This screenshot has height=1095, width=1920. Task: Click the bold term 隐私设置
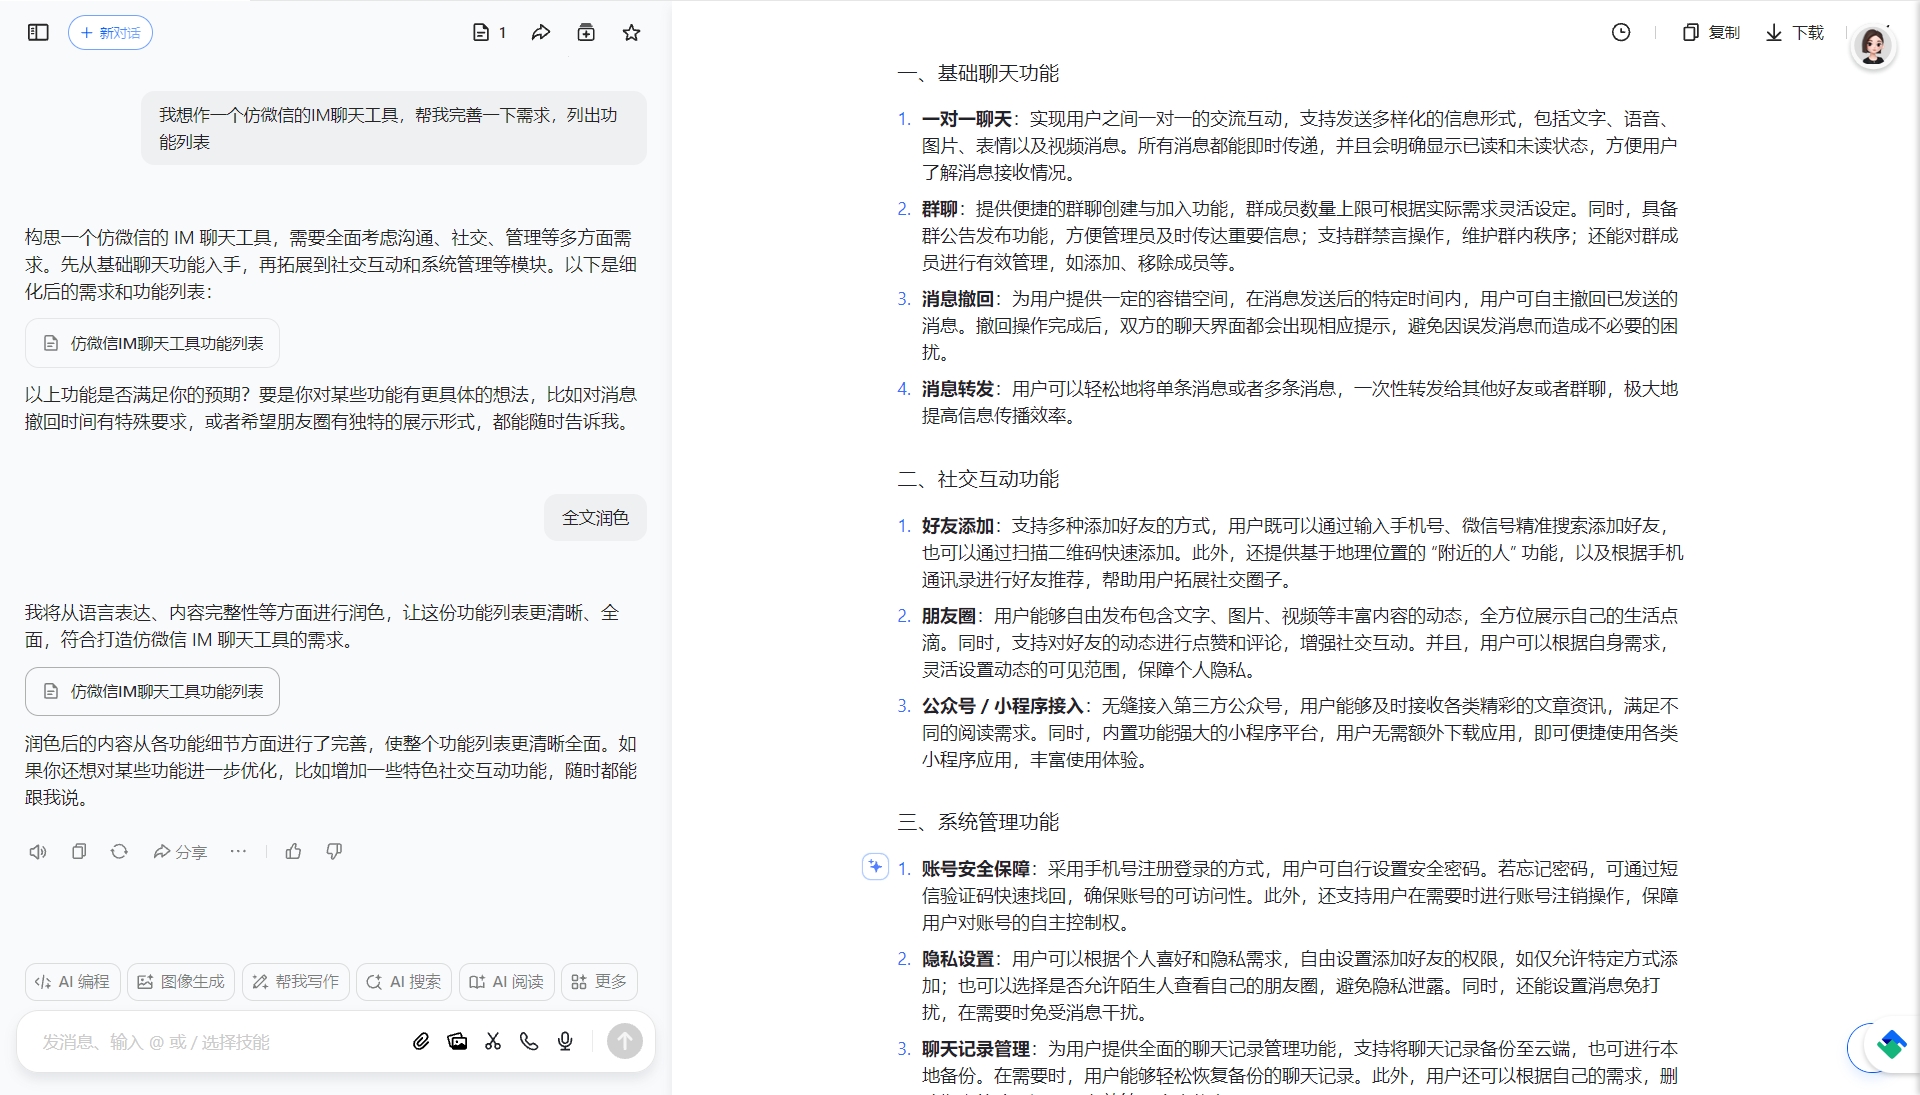pos(958,959)
